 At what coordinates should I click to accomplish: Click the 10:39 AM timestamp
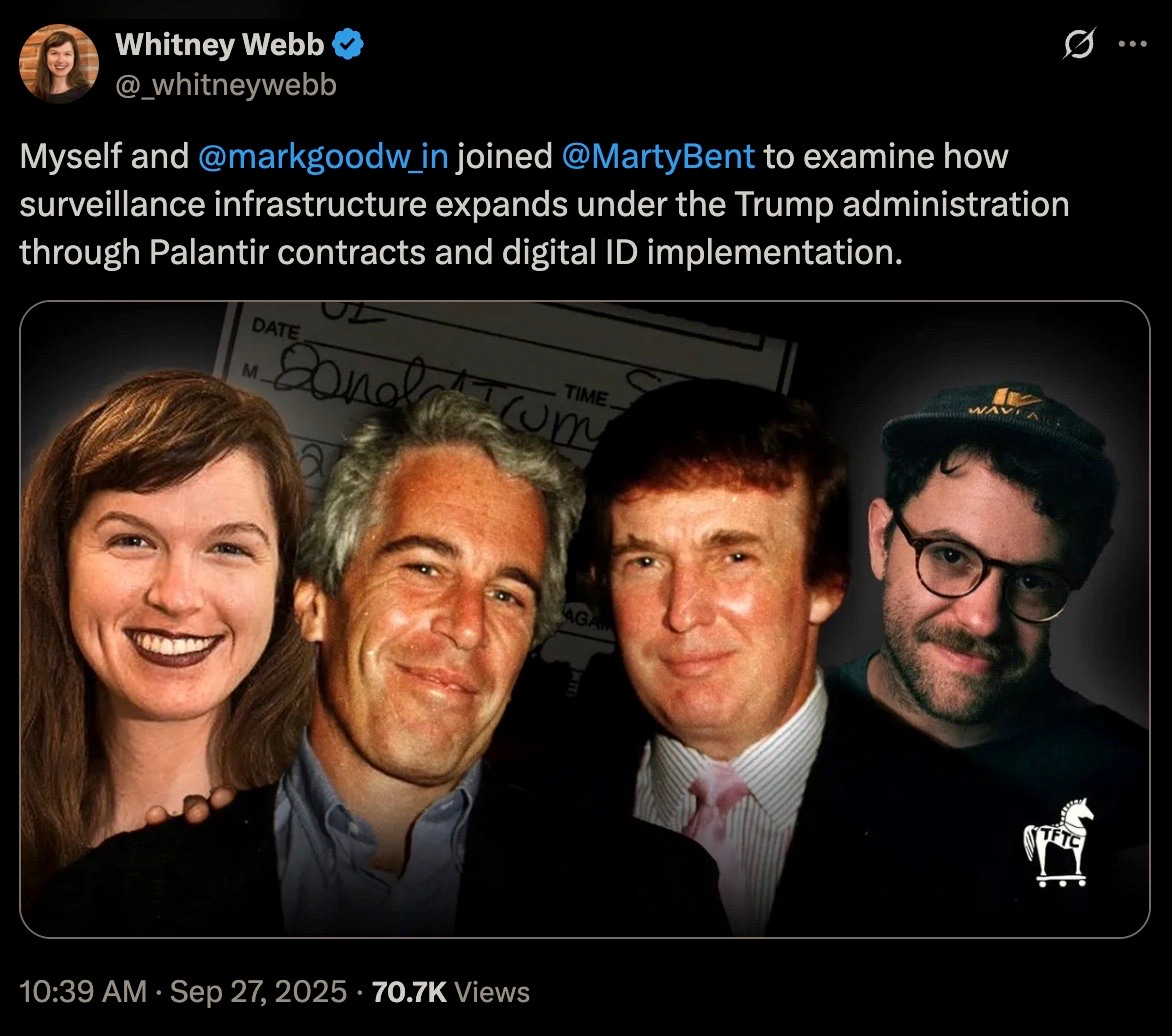[x=83, y=992]
